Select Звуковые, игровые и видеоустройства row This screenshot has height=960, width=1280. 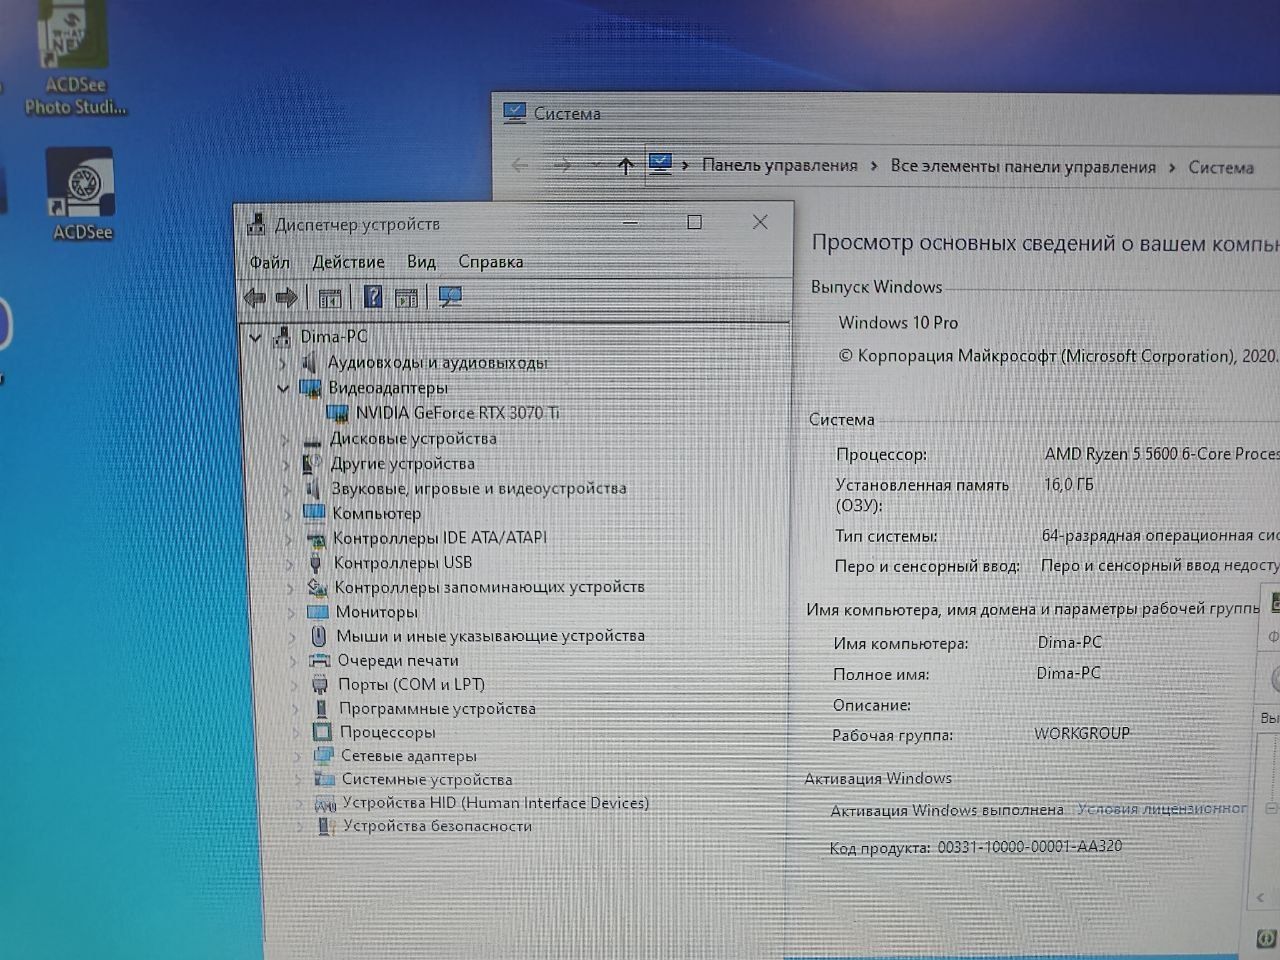479,488
